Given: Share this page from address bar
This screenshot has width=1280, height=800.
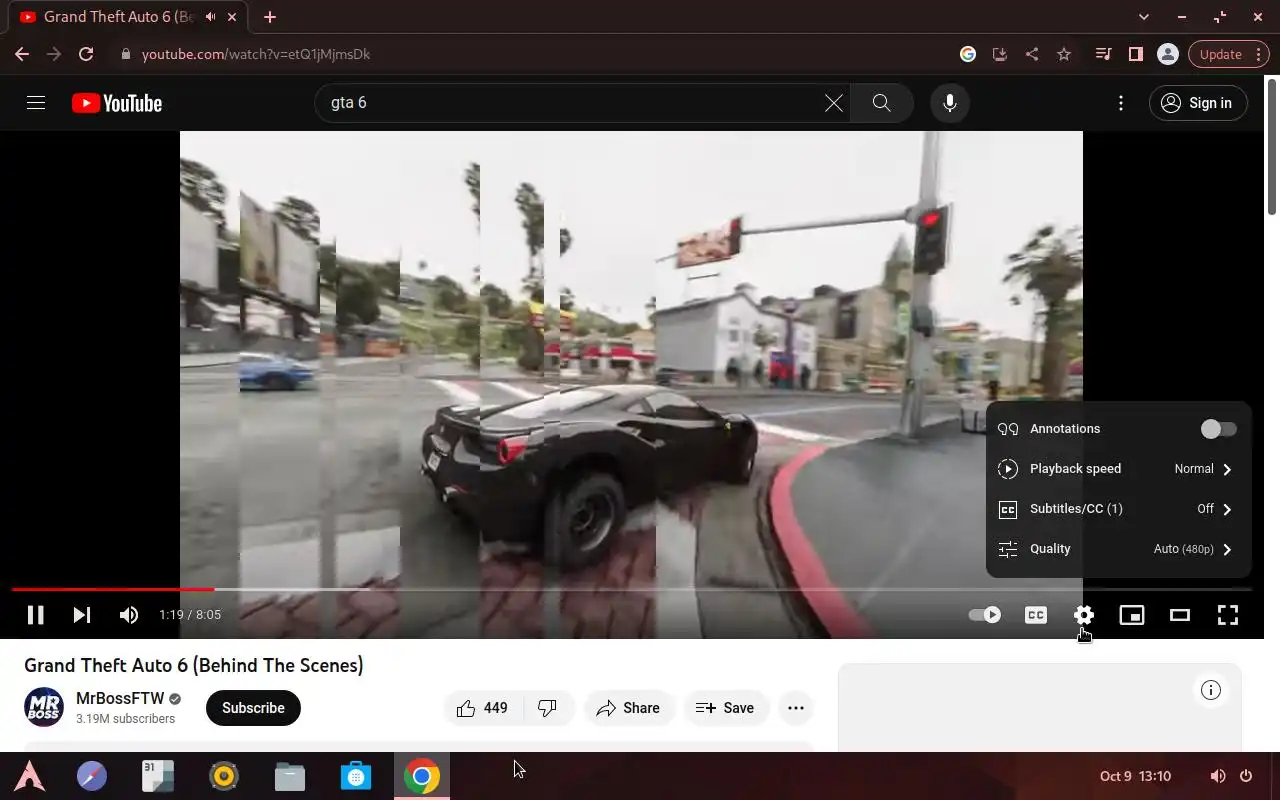Looking at the screenshot, I should 1032,54.
